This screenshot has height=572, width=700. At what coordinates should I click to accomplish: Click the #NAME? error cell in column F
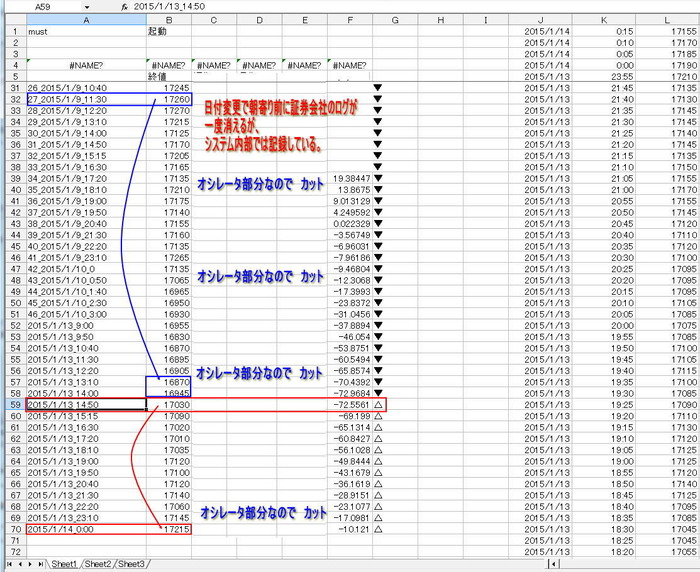point(350,65)
